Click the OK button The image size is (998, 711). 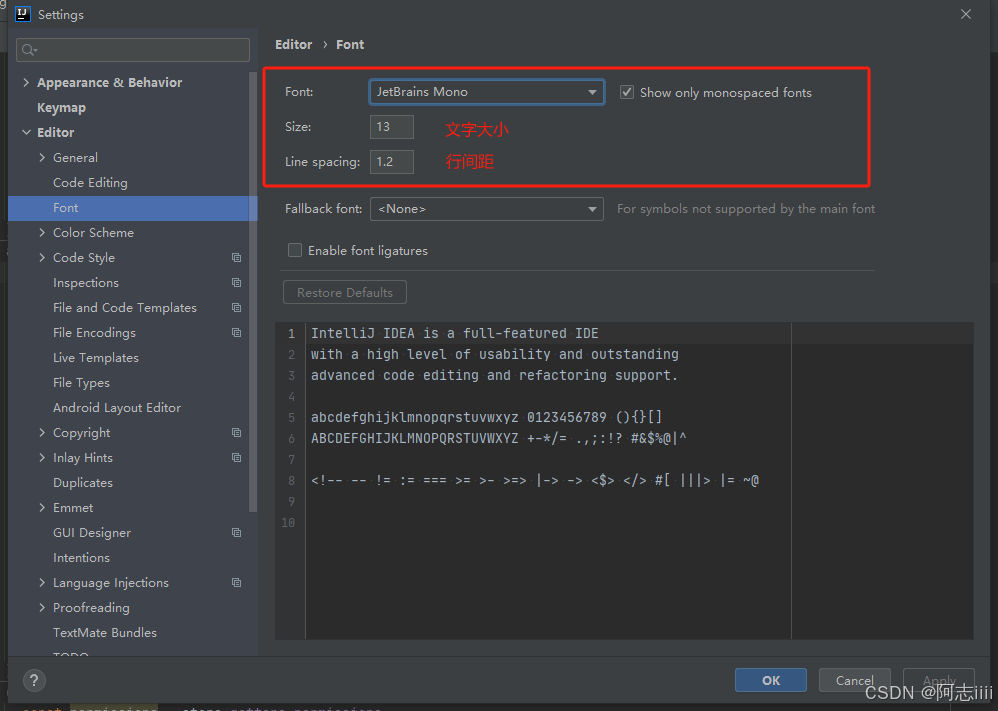pyautogui.click(x=771, y=680)
